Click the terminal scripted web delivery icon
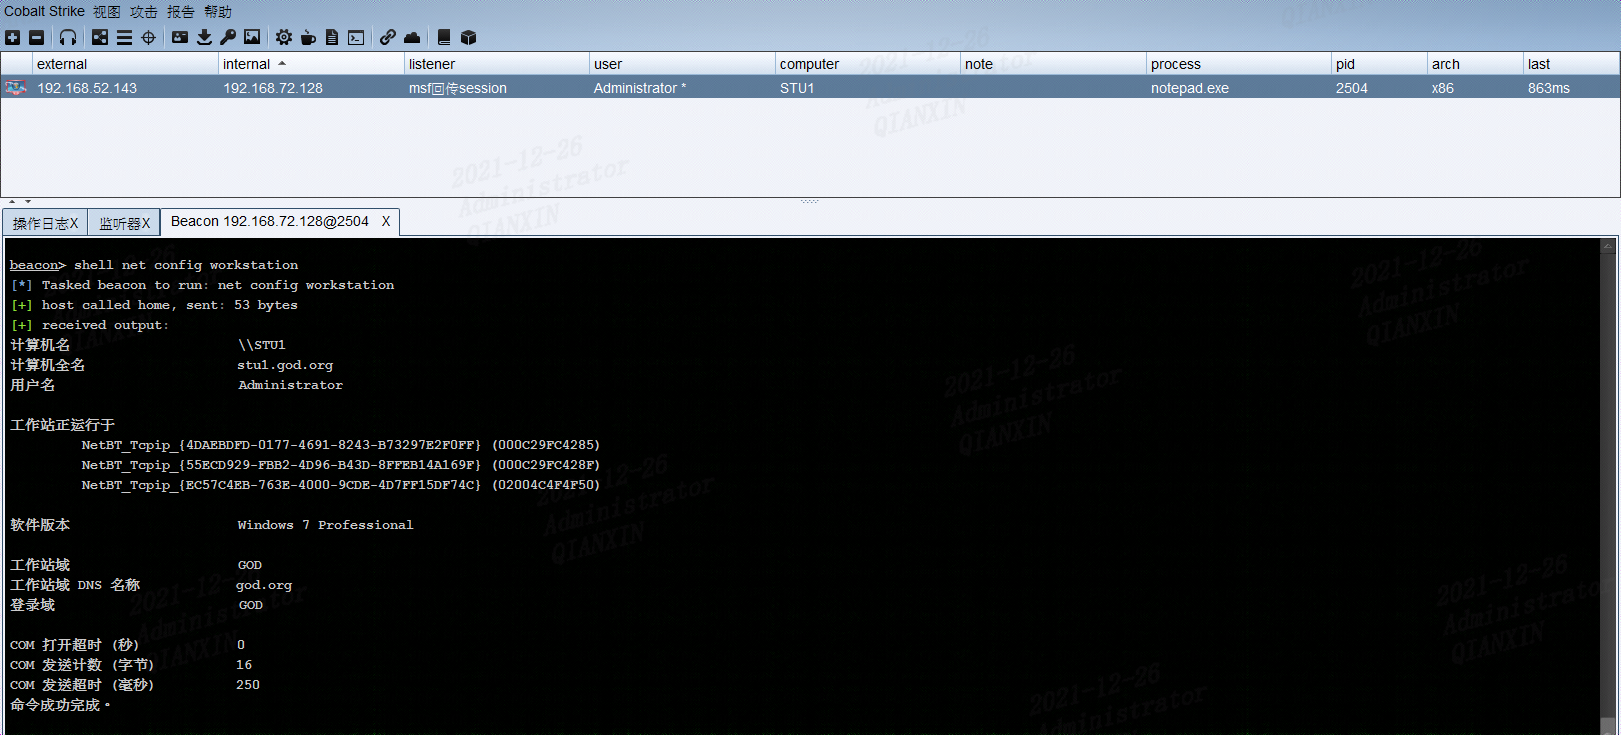Screen dimensions: 1621x735 tap(356, 37)
